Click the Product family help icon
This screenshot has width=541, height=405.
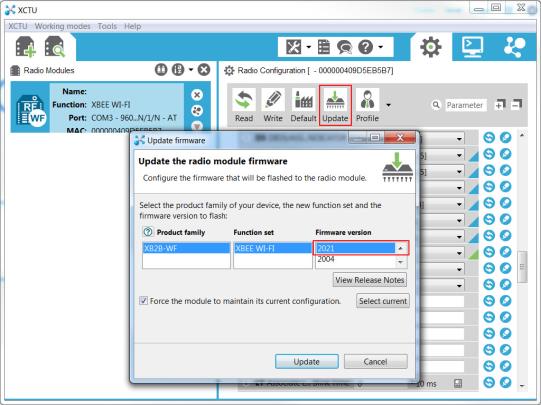coord(148,232)
